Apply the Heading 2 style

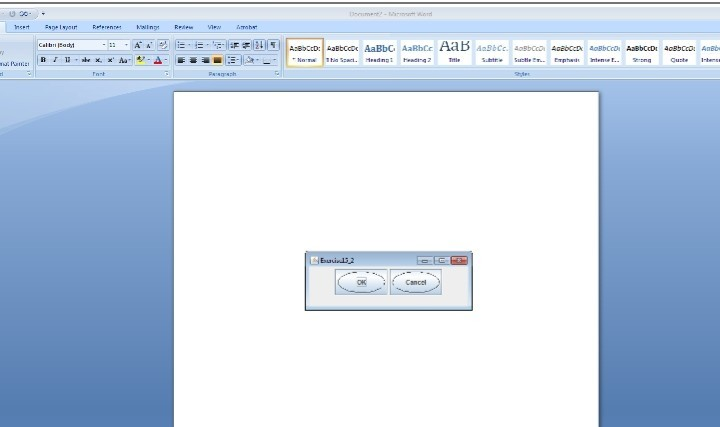pyautogui.click(x=417, y=52)
